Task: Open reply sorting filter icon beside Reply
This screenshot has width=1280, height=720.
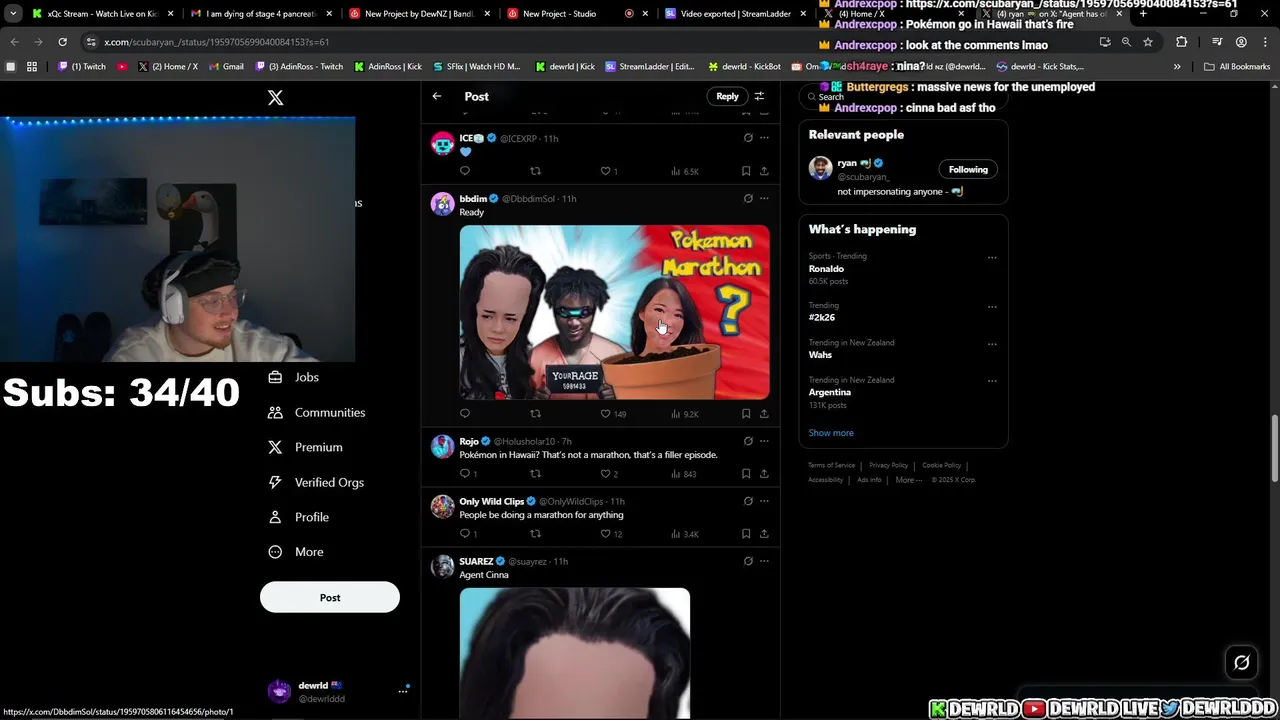Action: point(759,96)
